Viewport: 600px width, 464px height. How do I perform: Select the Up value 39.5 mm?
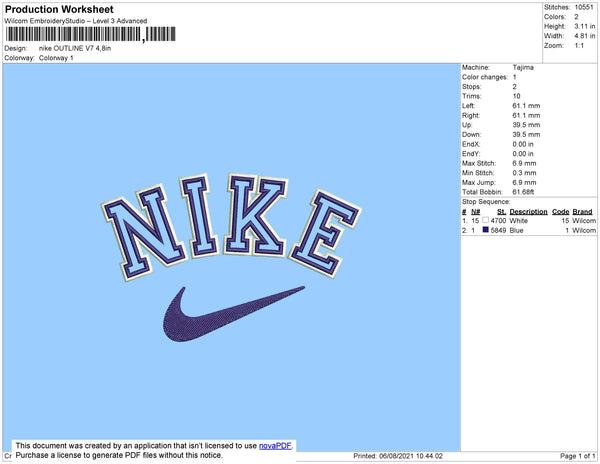point(527,125)
